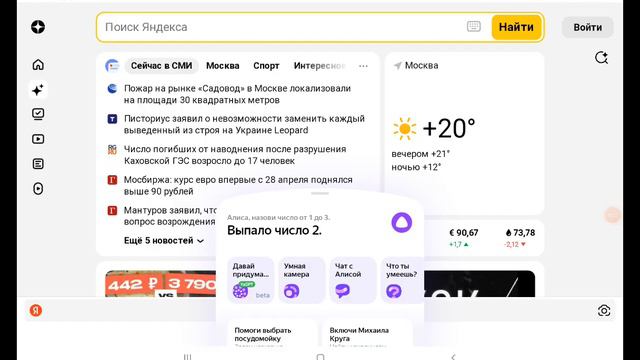Click the orange floating bubble at right edge
Screen dimensions: 640x360
tap(612, 215)
